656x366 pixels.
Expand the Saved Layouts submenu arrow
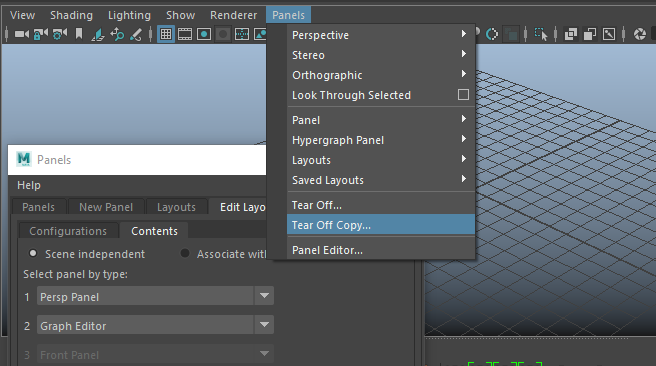tap(464, 179)
